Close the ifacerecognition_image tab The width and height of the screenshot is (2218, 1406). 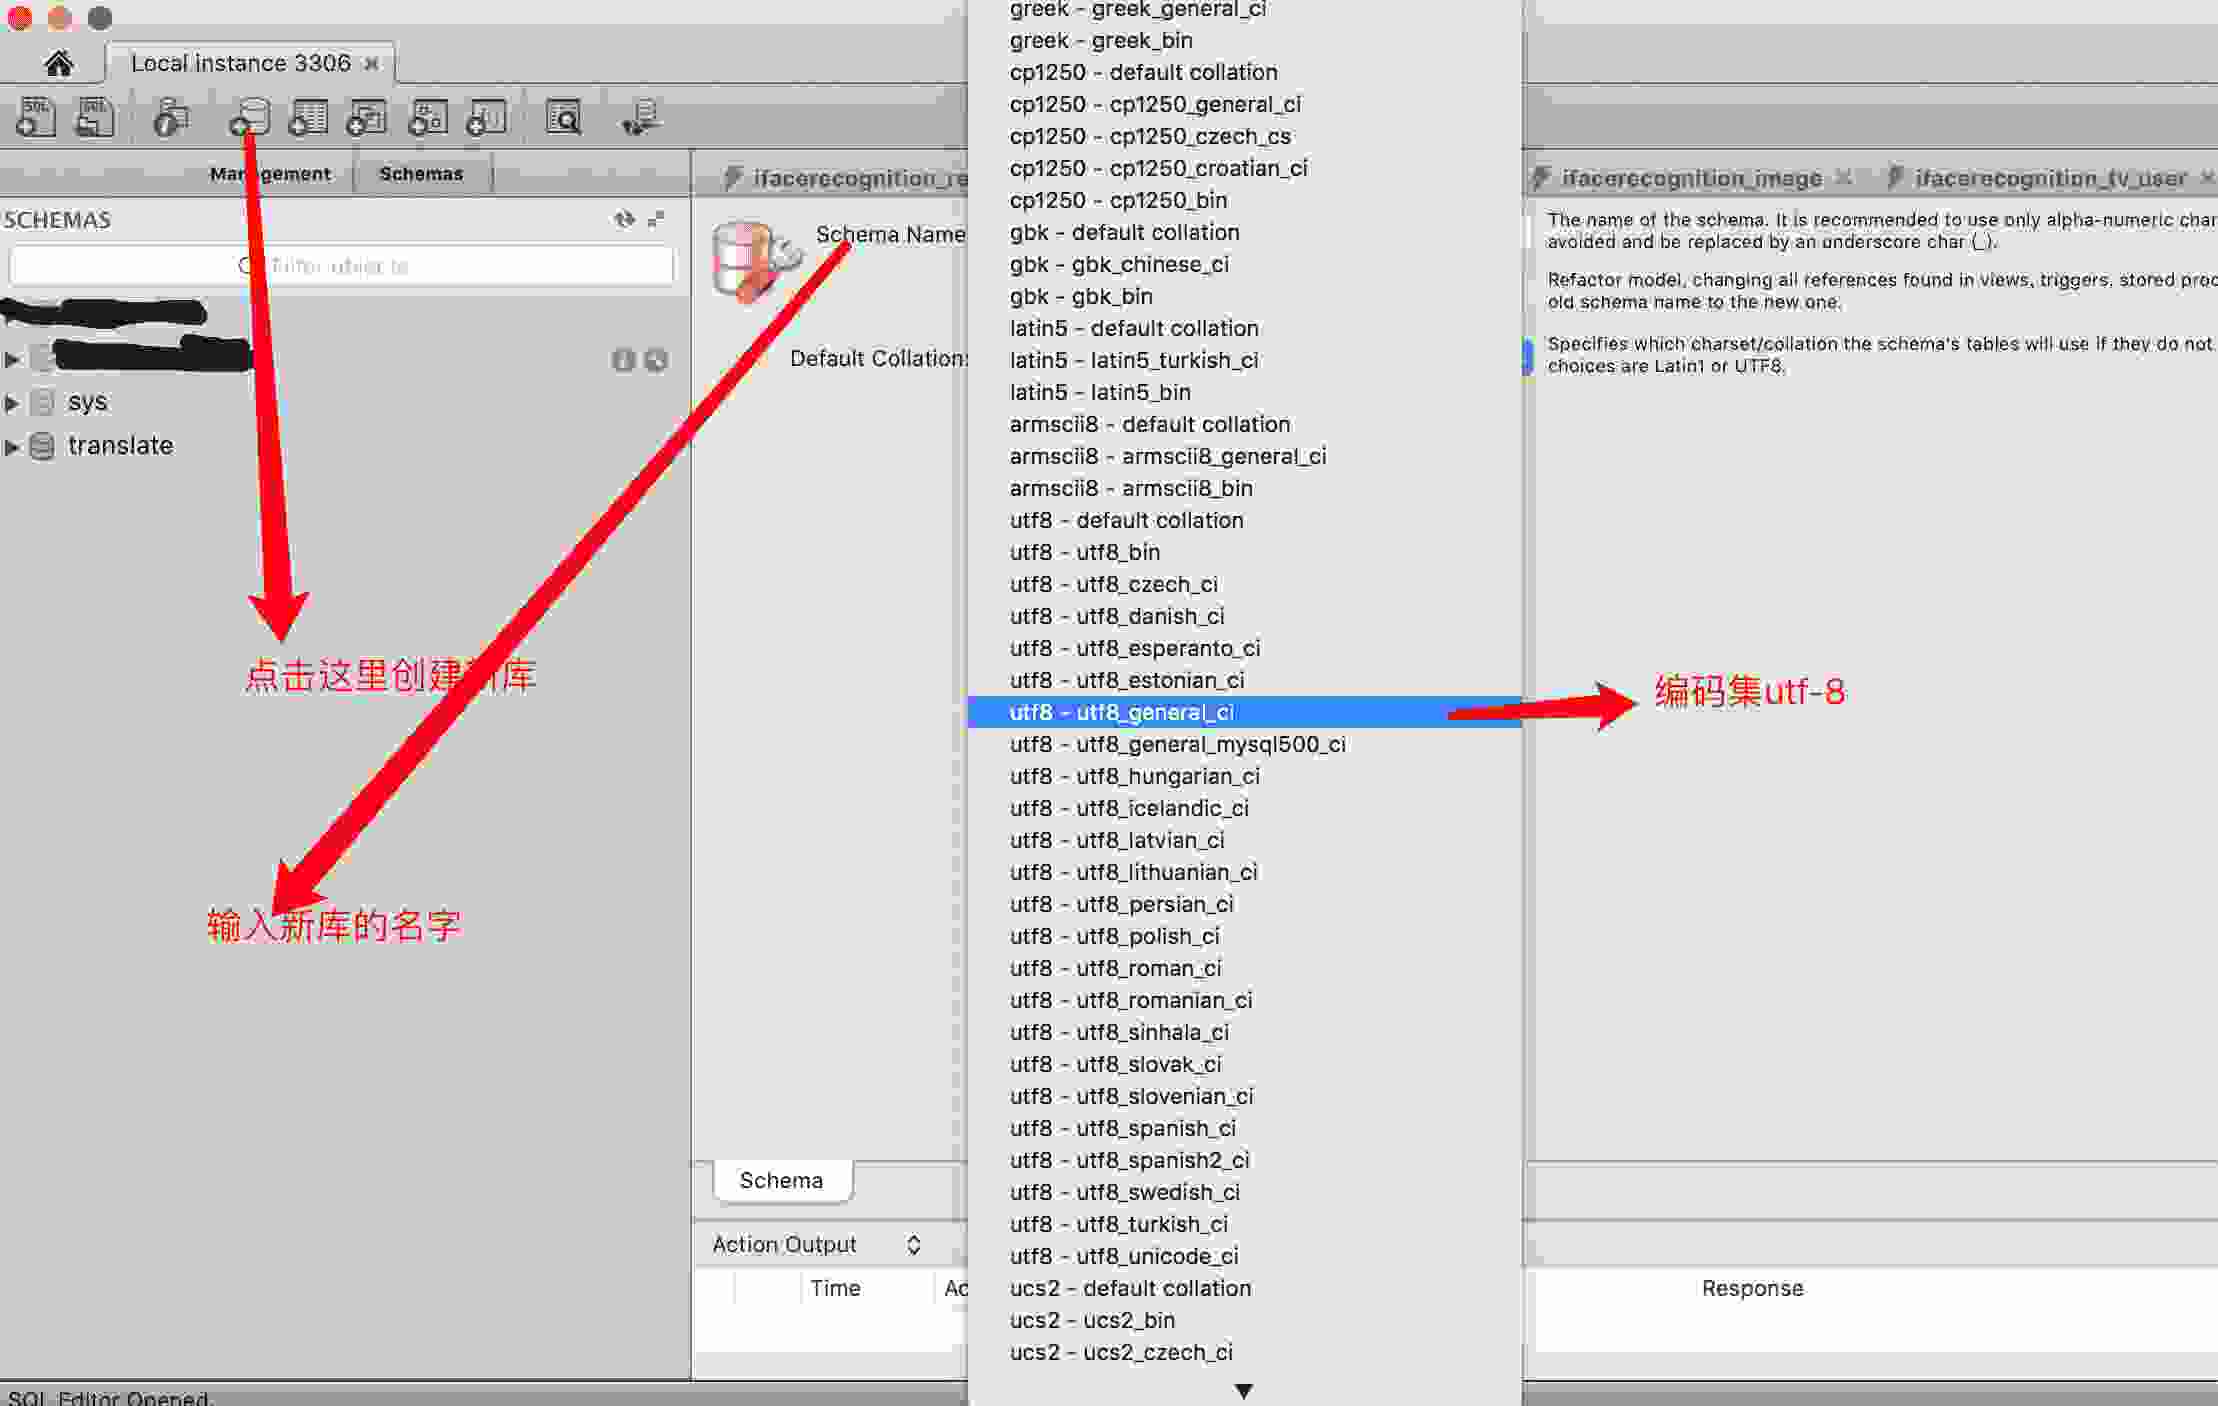coord(1844,177)
